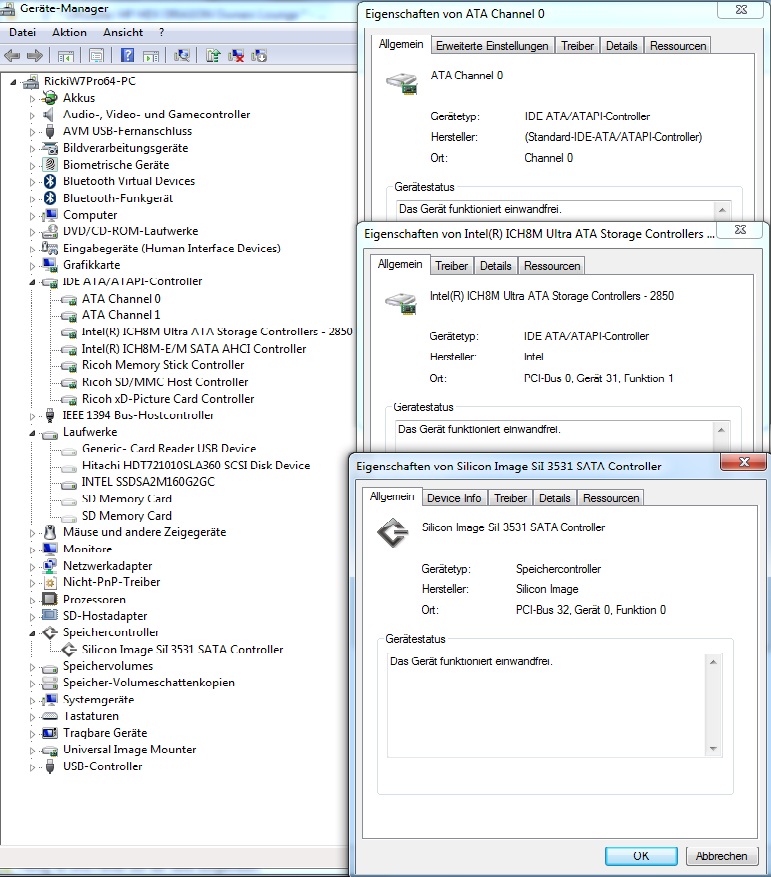
Task: Click the Bluetooth Virtual Devices icon
Action: click(50, 181)
